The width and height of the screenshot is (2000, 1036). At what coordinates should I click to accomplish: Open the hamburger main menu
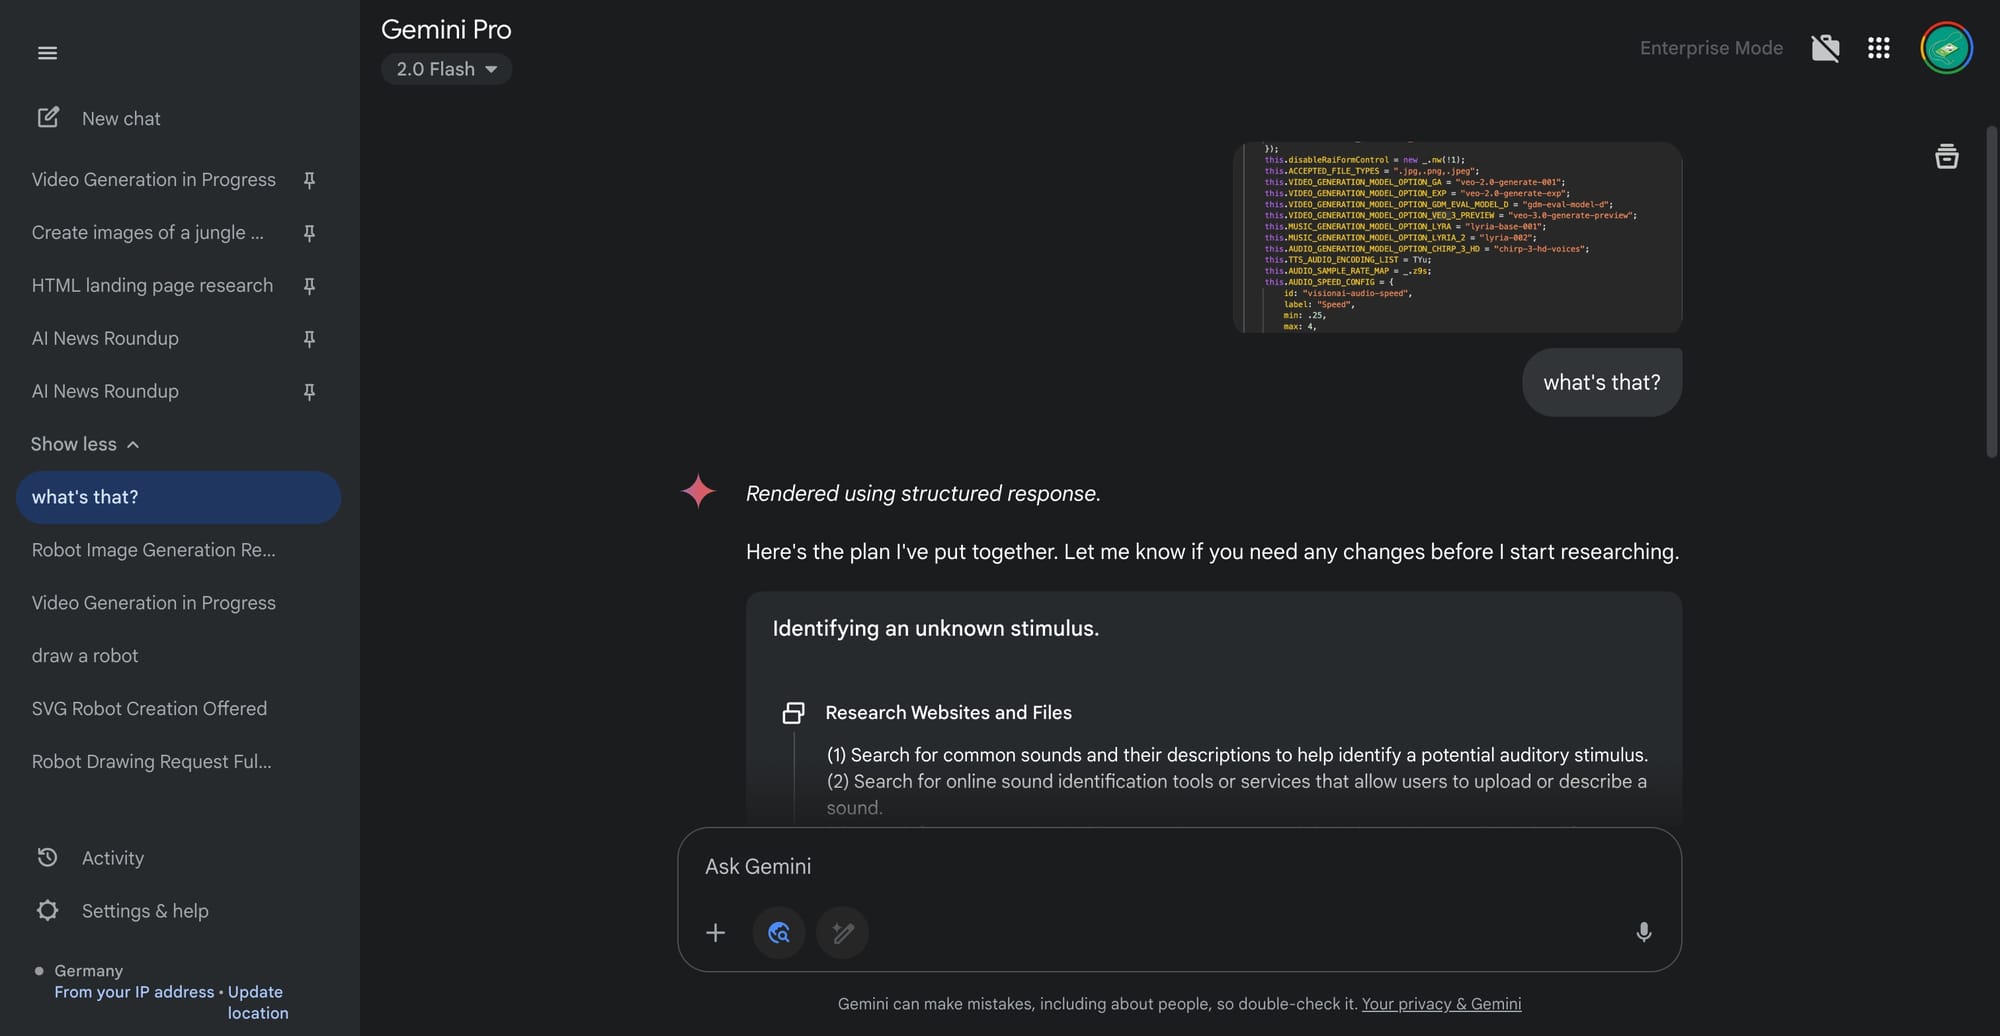pos(47,53)
